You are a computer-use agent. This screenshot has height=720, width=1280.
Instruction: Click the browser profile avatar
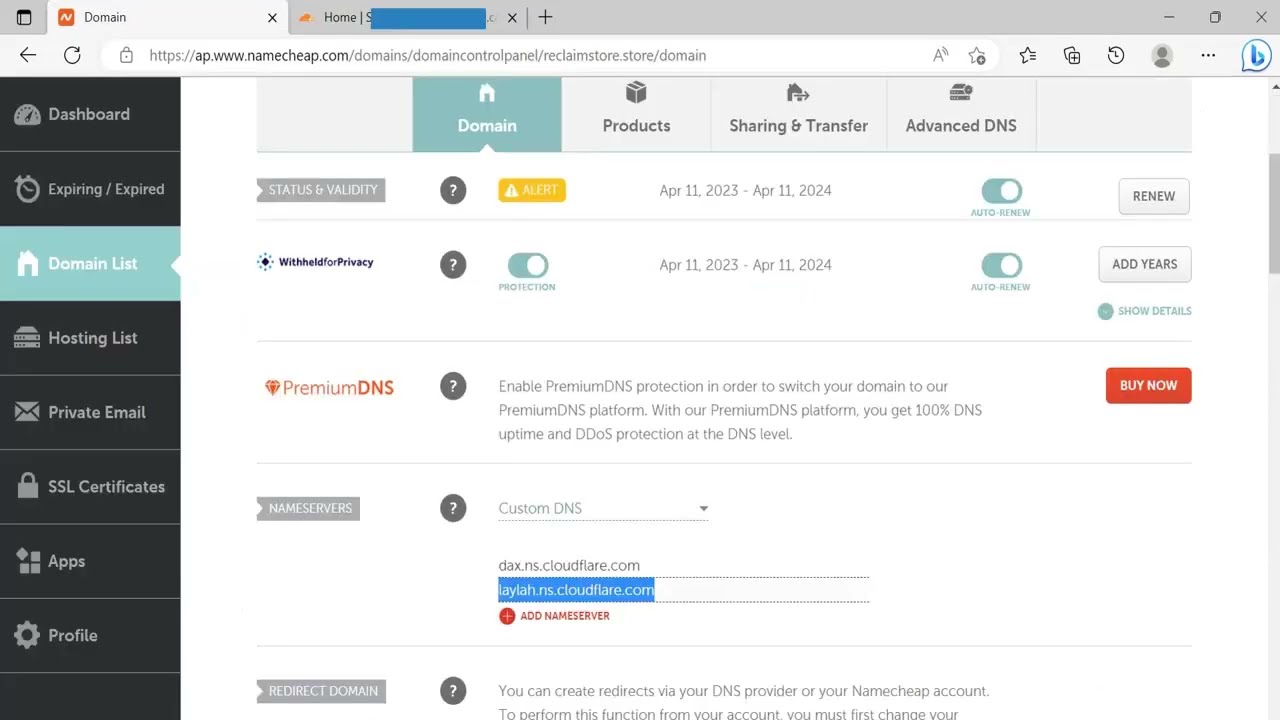pos(1162,56)
